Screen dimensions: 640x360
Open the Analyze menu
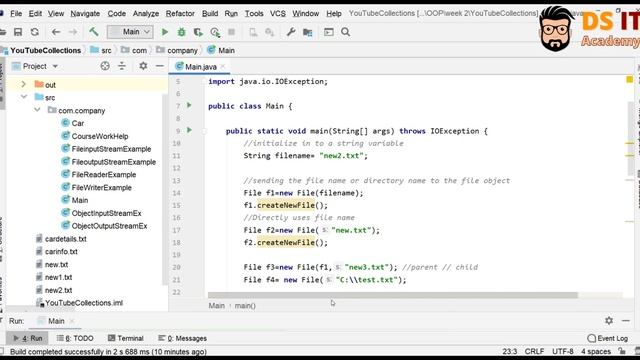[x=146, y=13]
